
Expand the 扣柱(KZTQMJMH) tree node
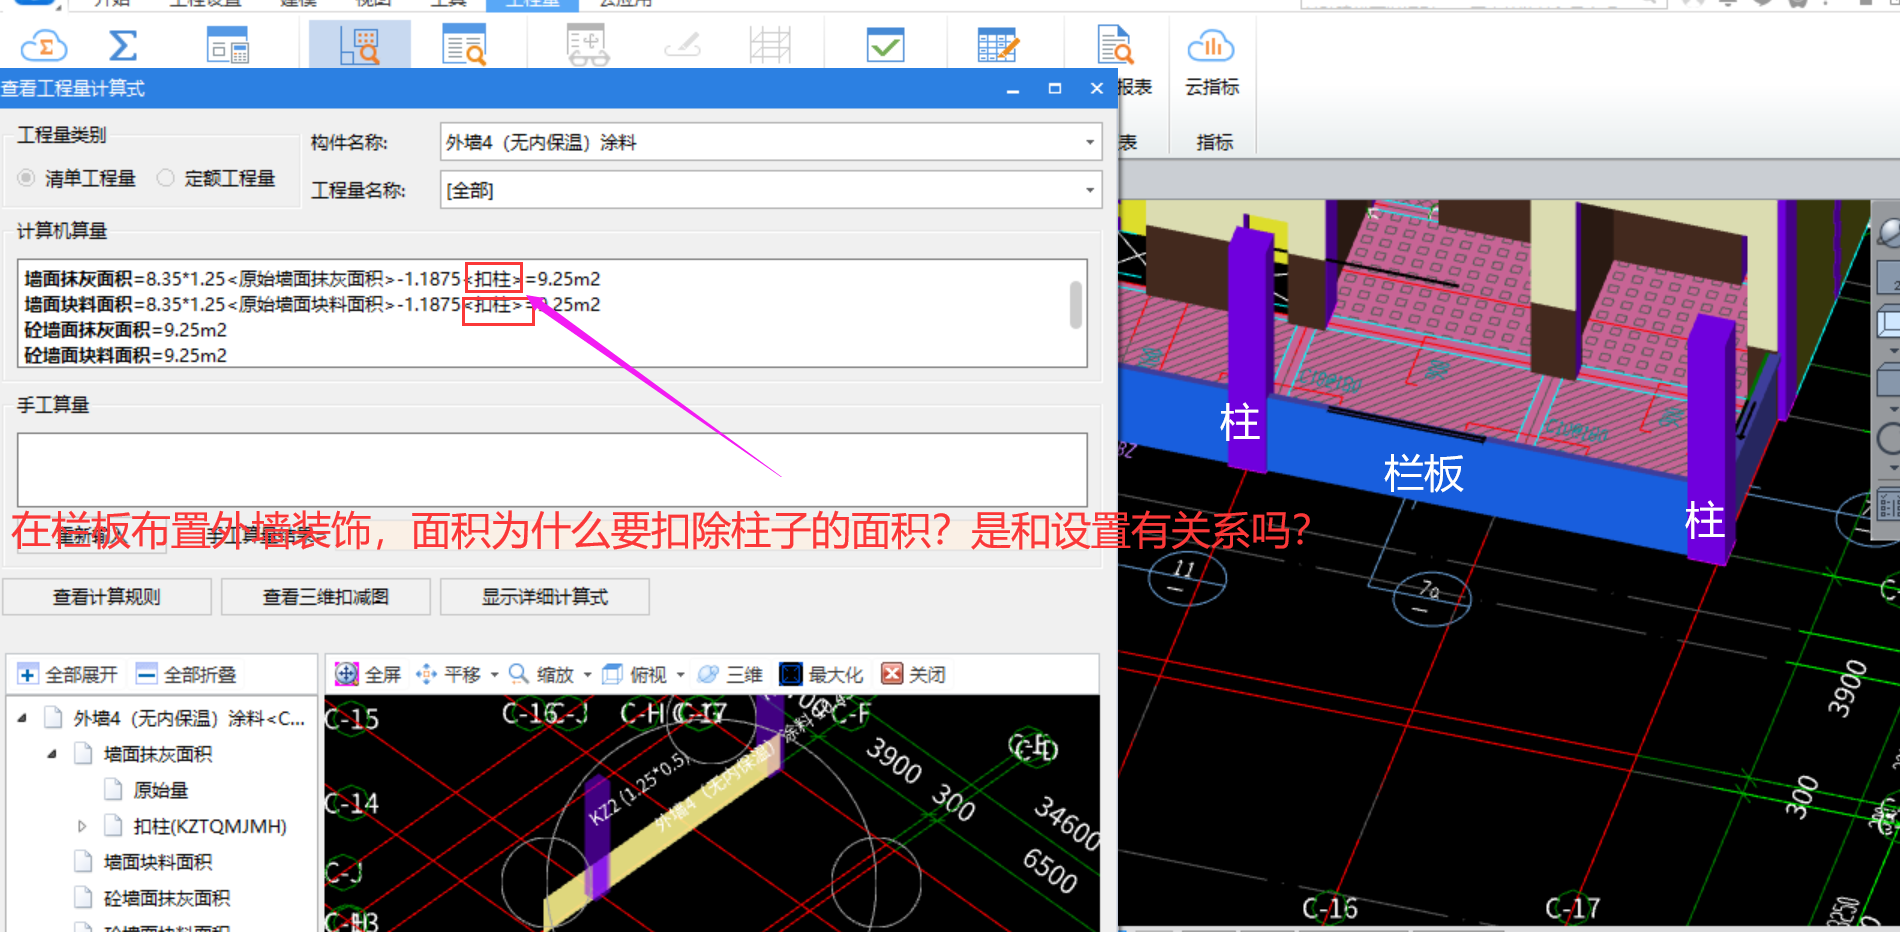[x=82, y=826]
